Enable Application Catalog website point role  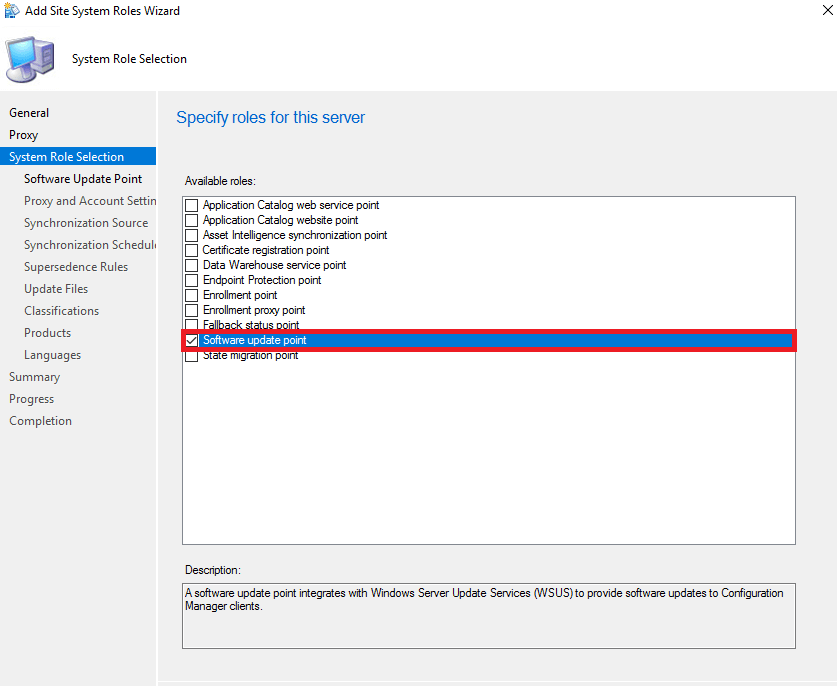click(190, 219)
